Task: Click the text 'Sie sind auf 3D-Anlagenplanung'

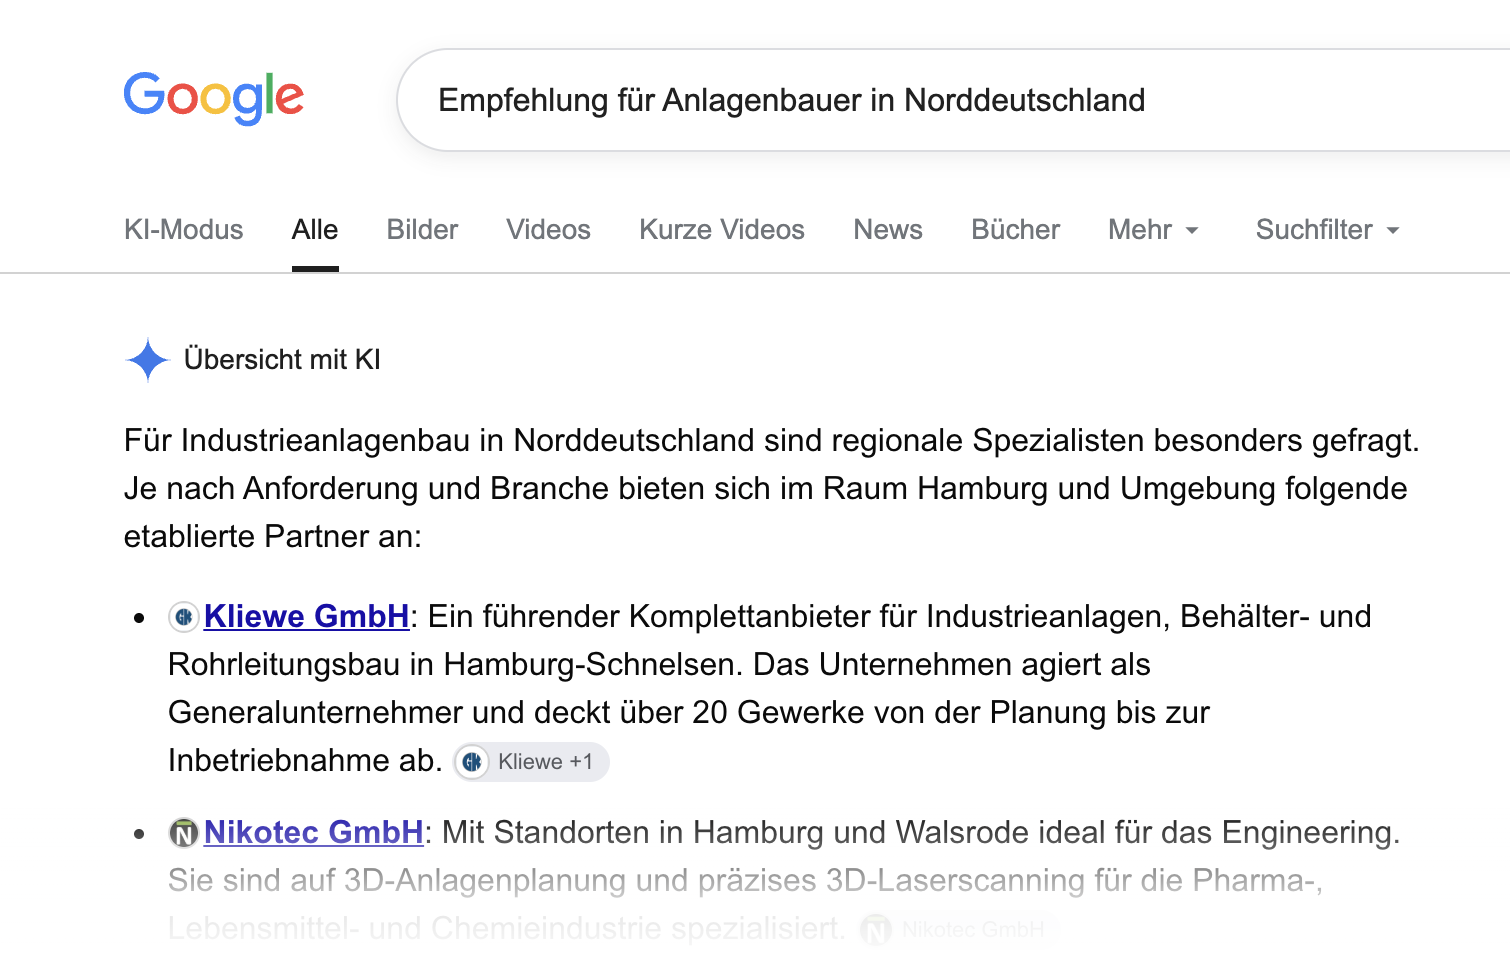Action: coord(397,881)
